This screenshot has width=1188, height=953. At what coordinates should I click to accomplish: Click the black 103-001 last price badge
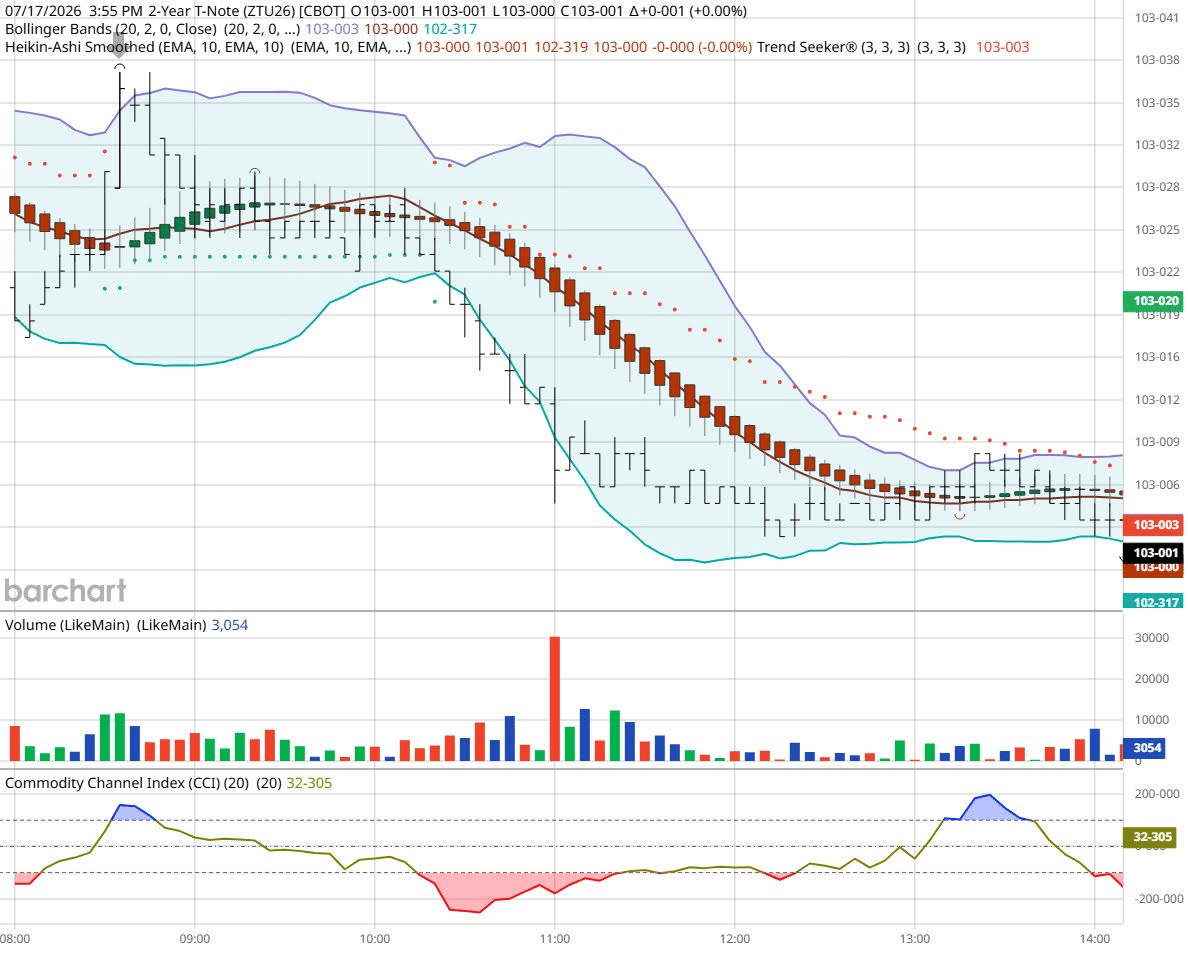pos(1152,552)
